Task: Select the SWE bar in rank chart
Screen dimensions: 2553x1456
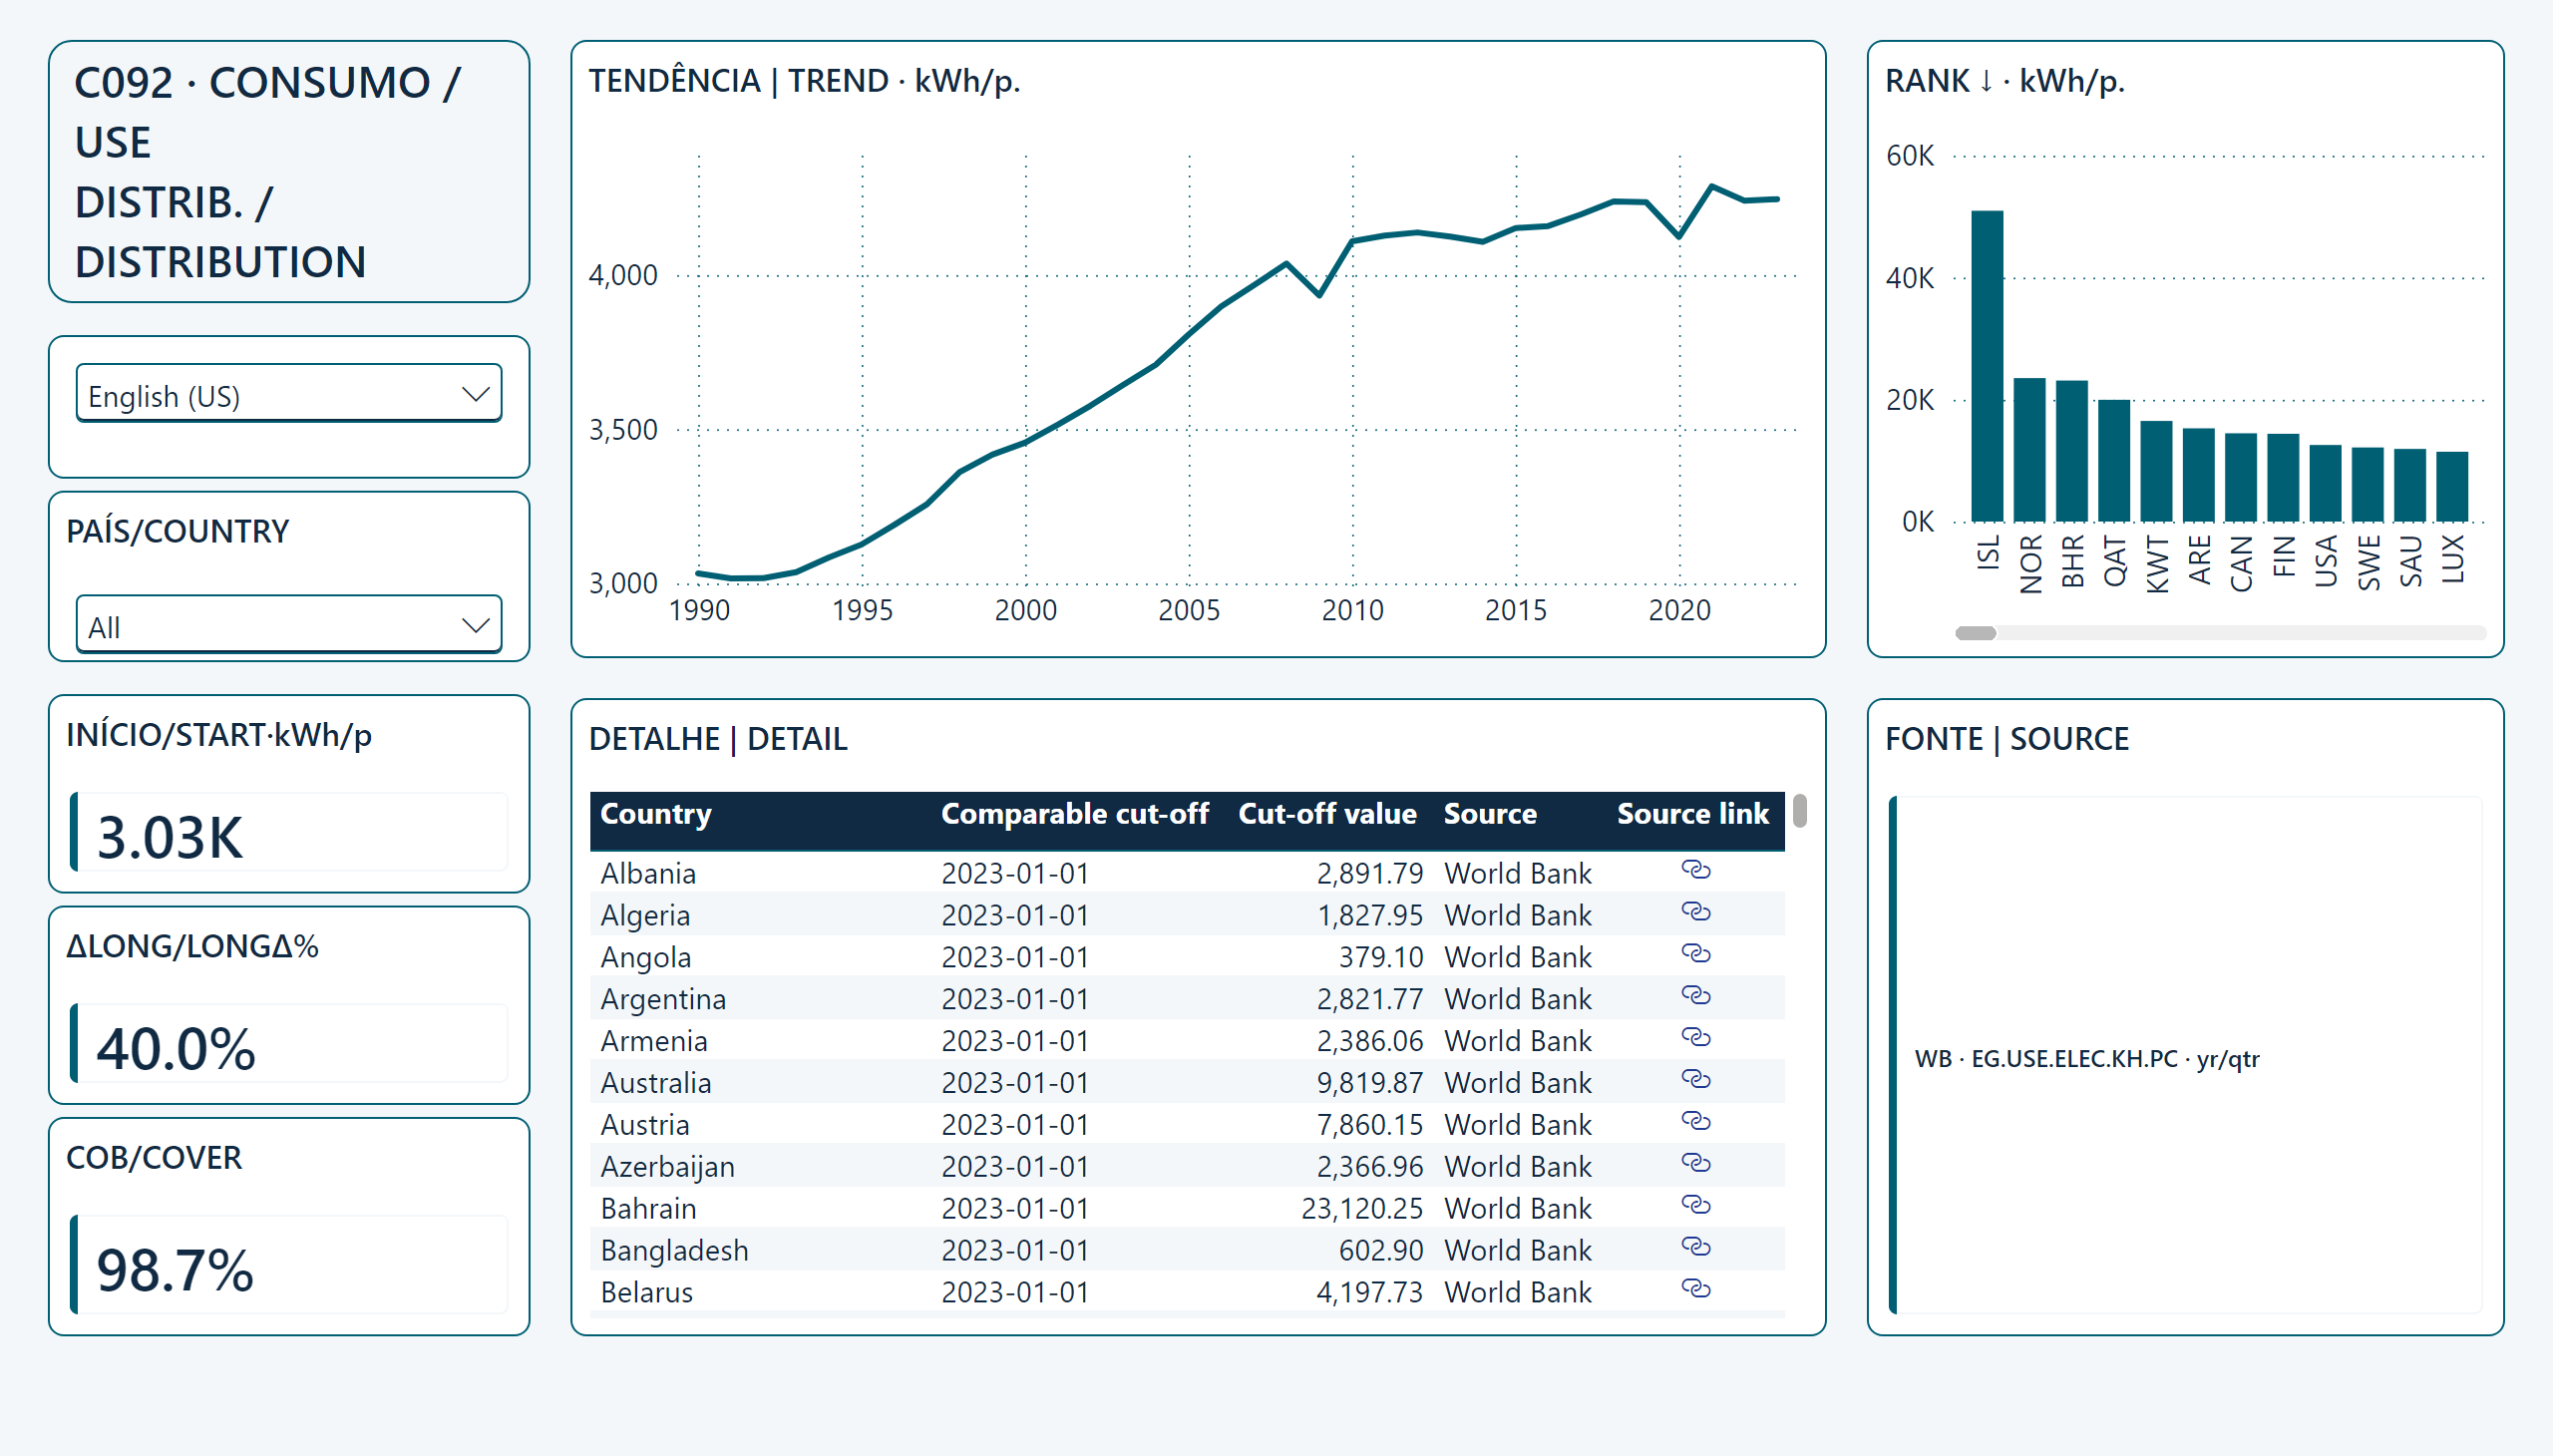Action: [x=2368, y=485]
